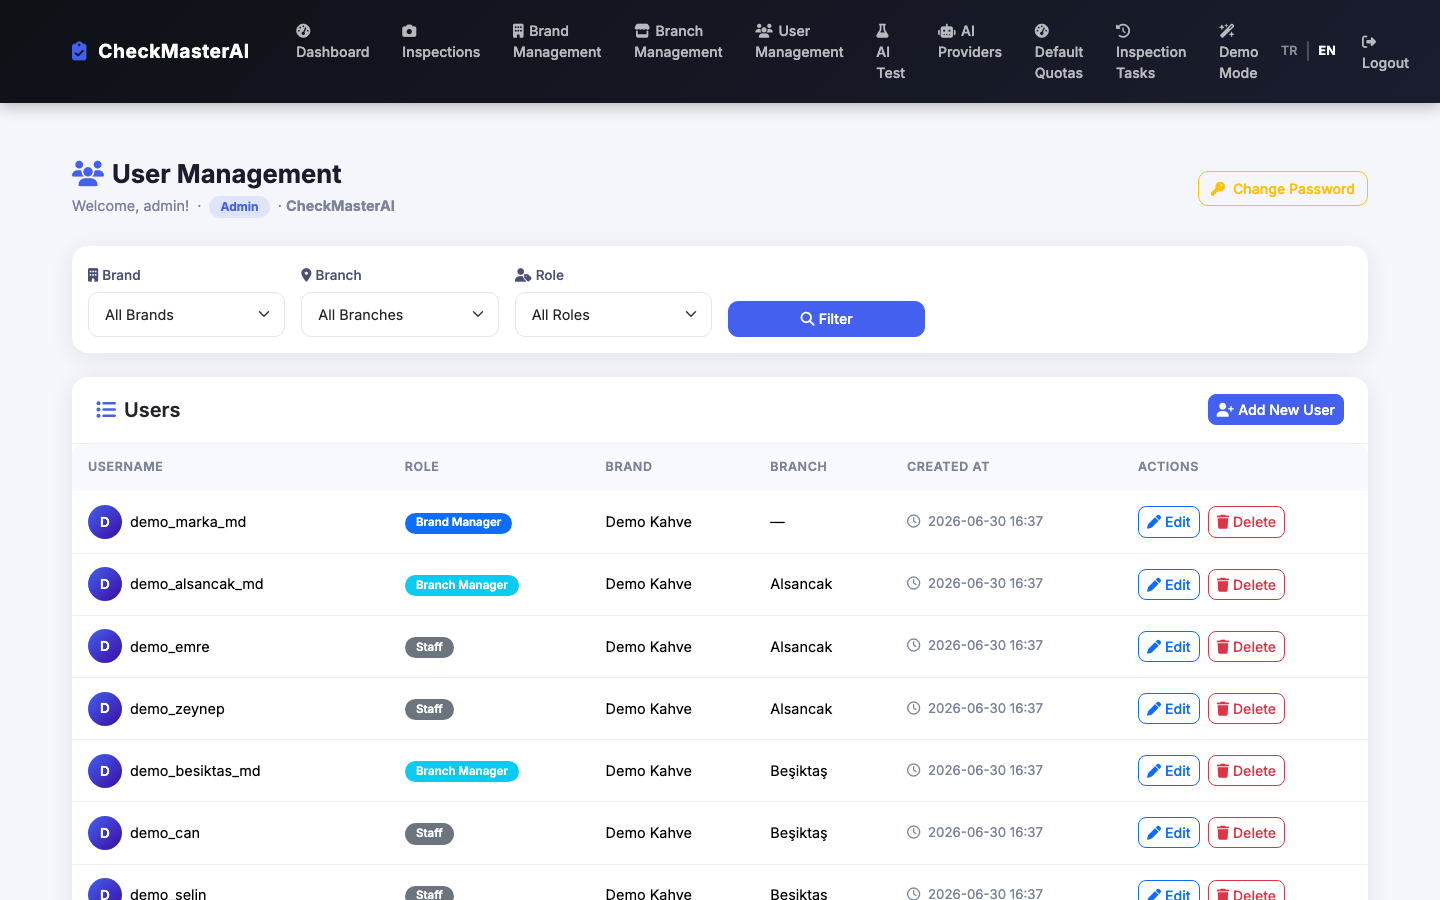Click the list icon next to Users heading
This screenshot has width=1440, height=900.
tap(106, 410)
